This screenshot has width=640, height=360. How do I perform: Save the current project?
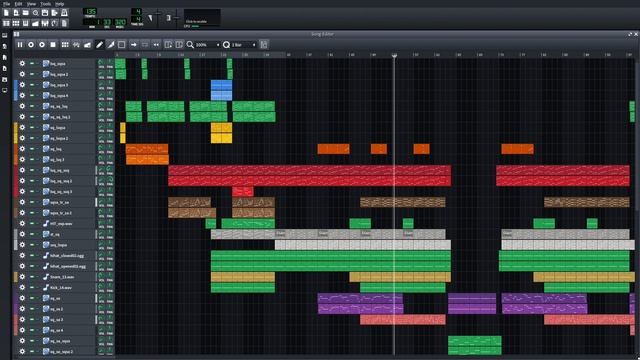point(45,13)
